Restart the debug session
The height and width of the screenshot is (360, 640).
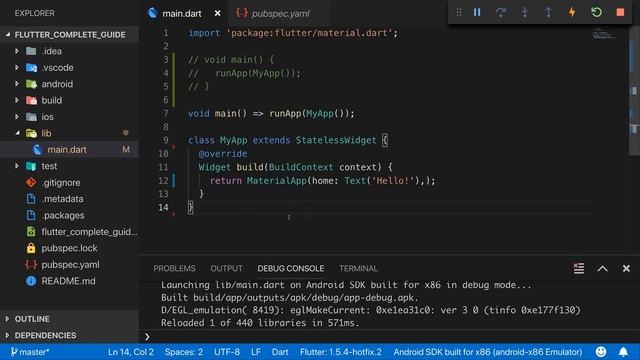click(596, 12)
